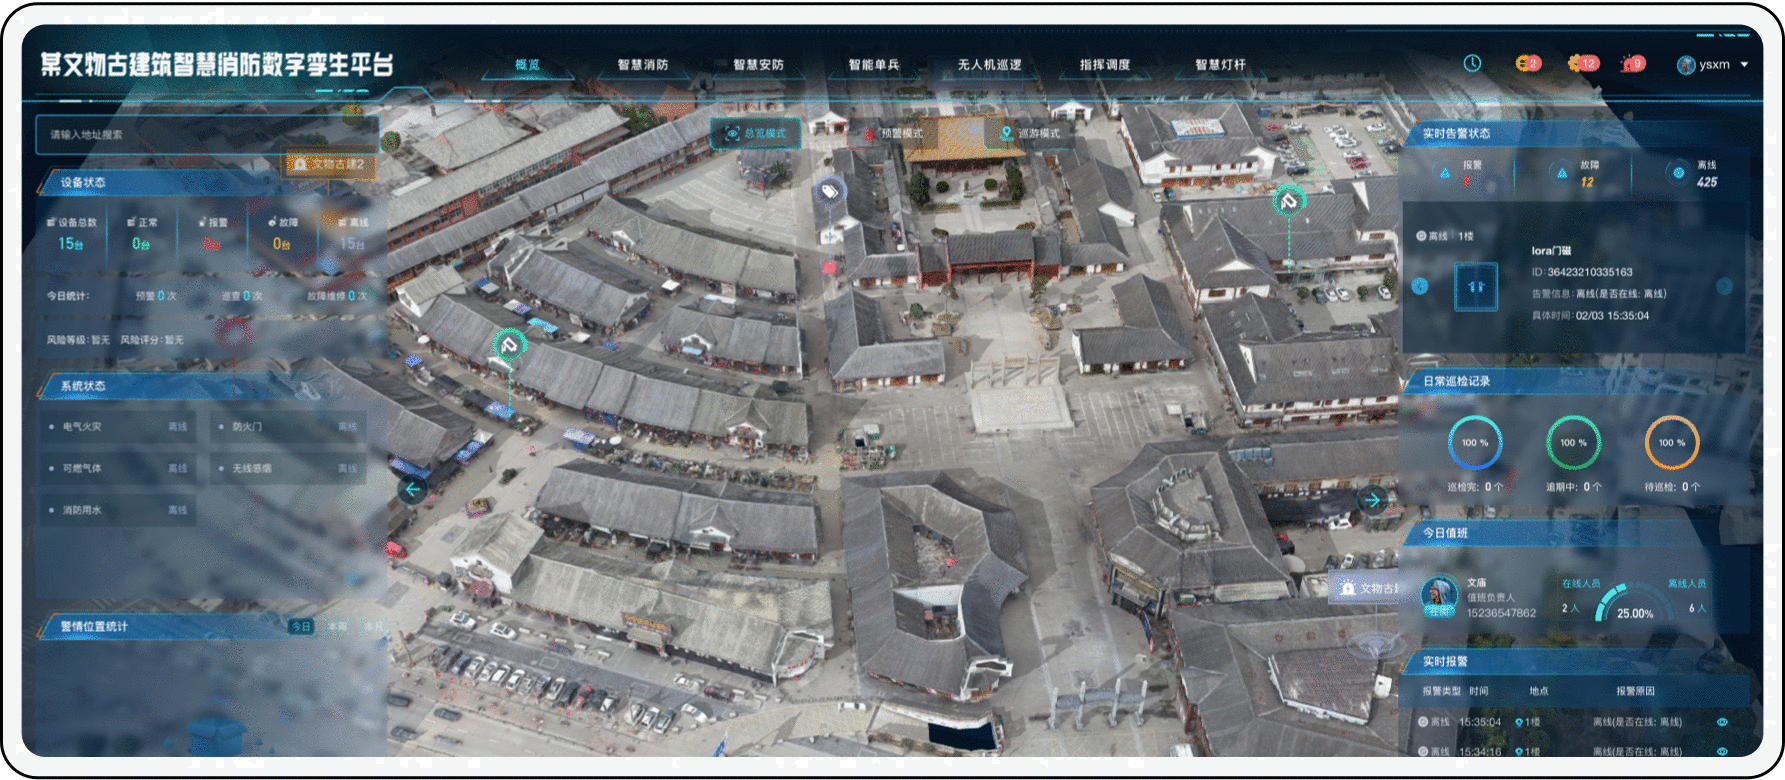Click the 故障 fault status icon
The image size is (1785, 780).
point(1562,173)
